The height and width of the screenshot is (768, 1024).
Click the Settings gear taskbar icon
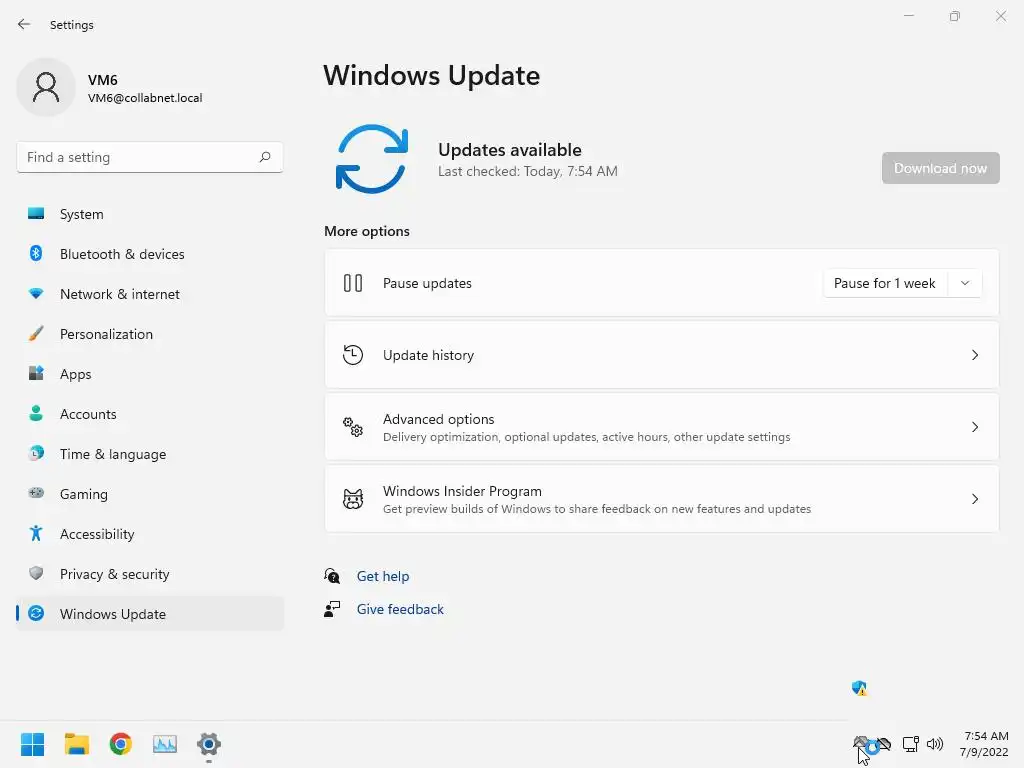pyautogui.click(x=209, y=744)
